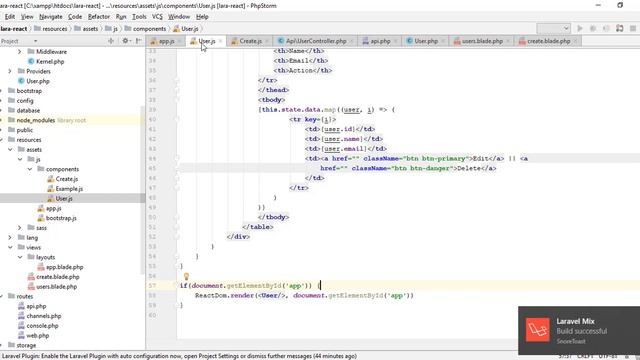The image size is (640, 360).
Task: Select the config folder
Action: point(20,101)
